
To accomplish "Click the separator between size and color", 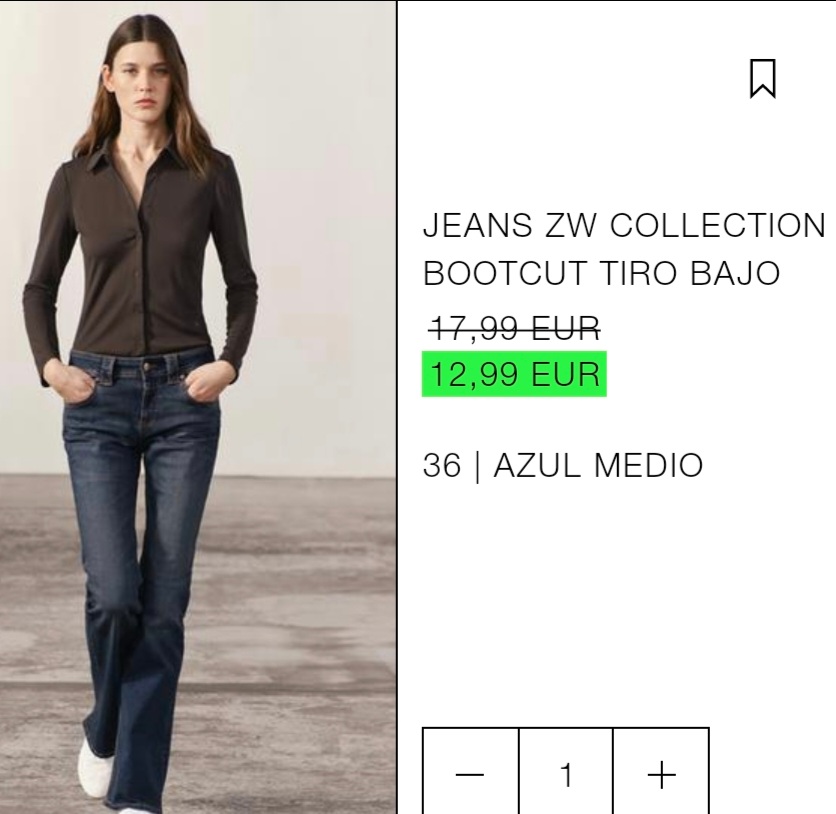I will 477,466.
